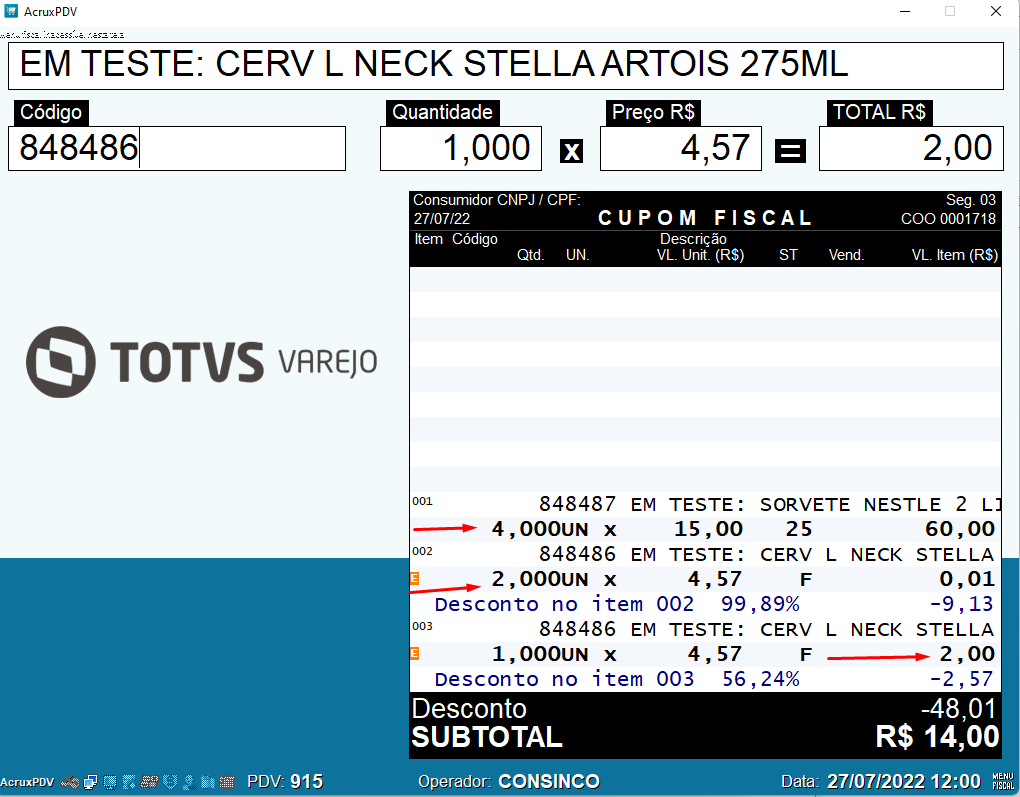Click the 4,000UN x 15,00 quantity line

(705, 528)
